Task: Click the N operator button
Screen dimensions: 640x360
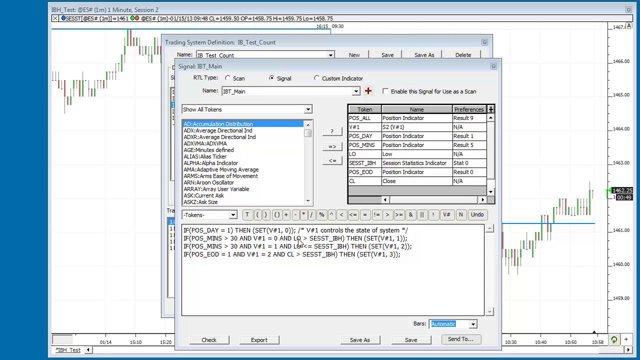Action: [461, 215]
